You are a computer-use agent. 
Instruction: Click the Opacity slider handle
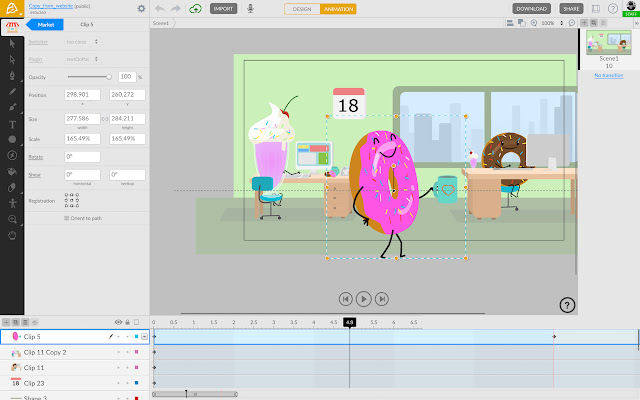(x=109, y=76)
